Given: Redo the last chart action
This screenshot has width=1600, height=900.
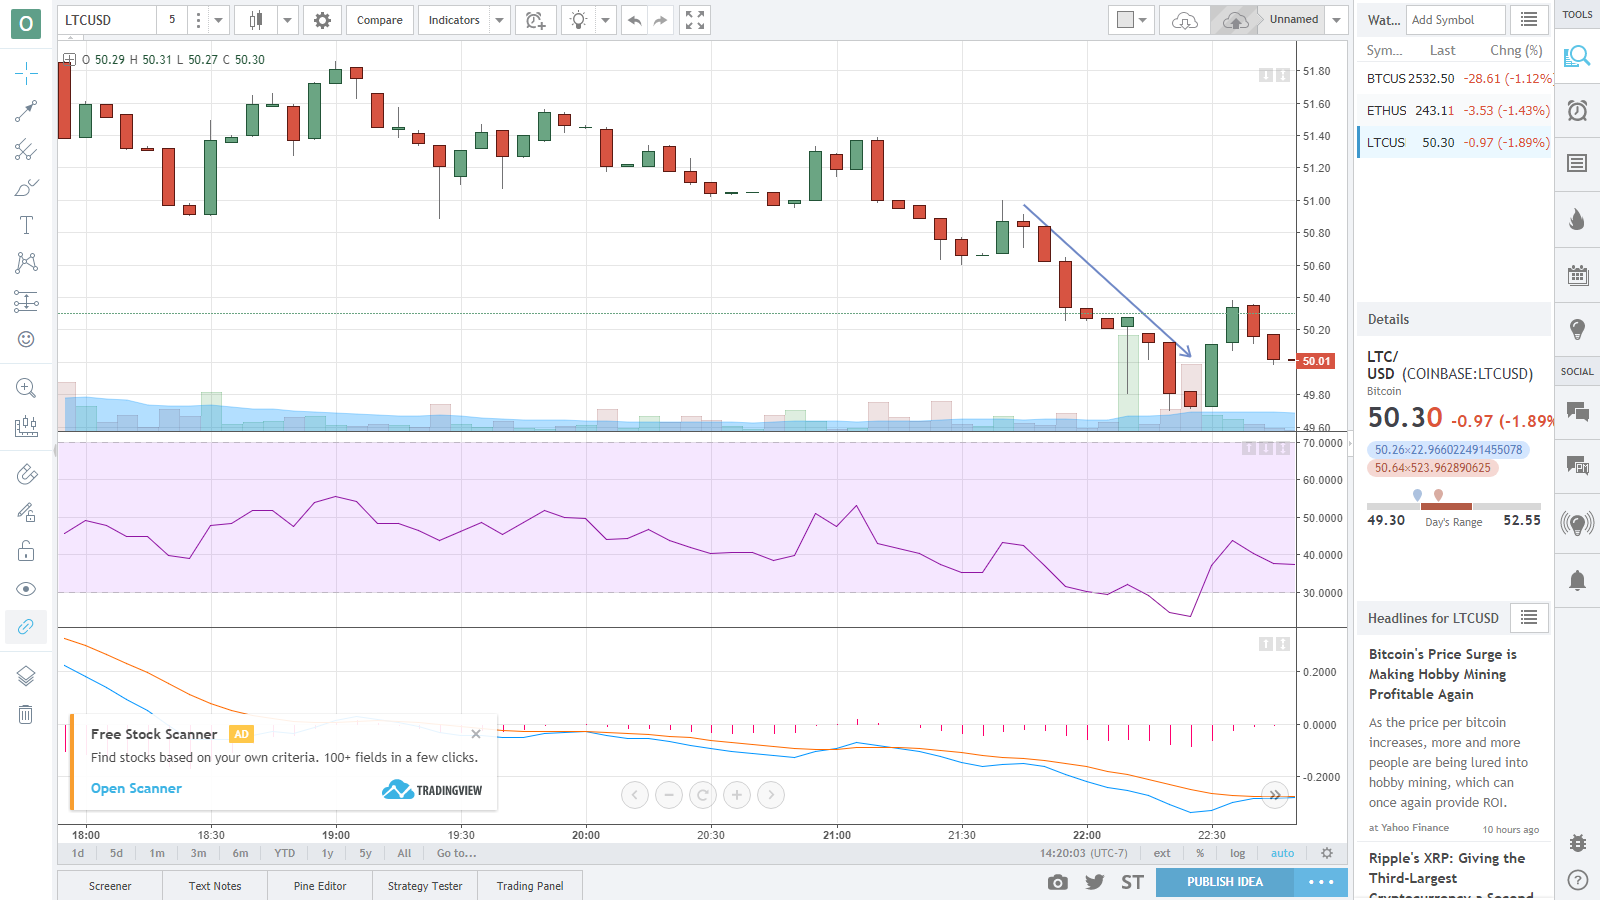Looking at the screenshot, I should click(660, 20).
